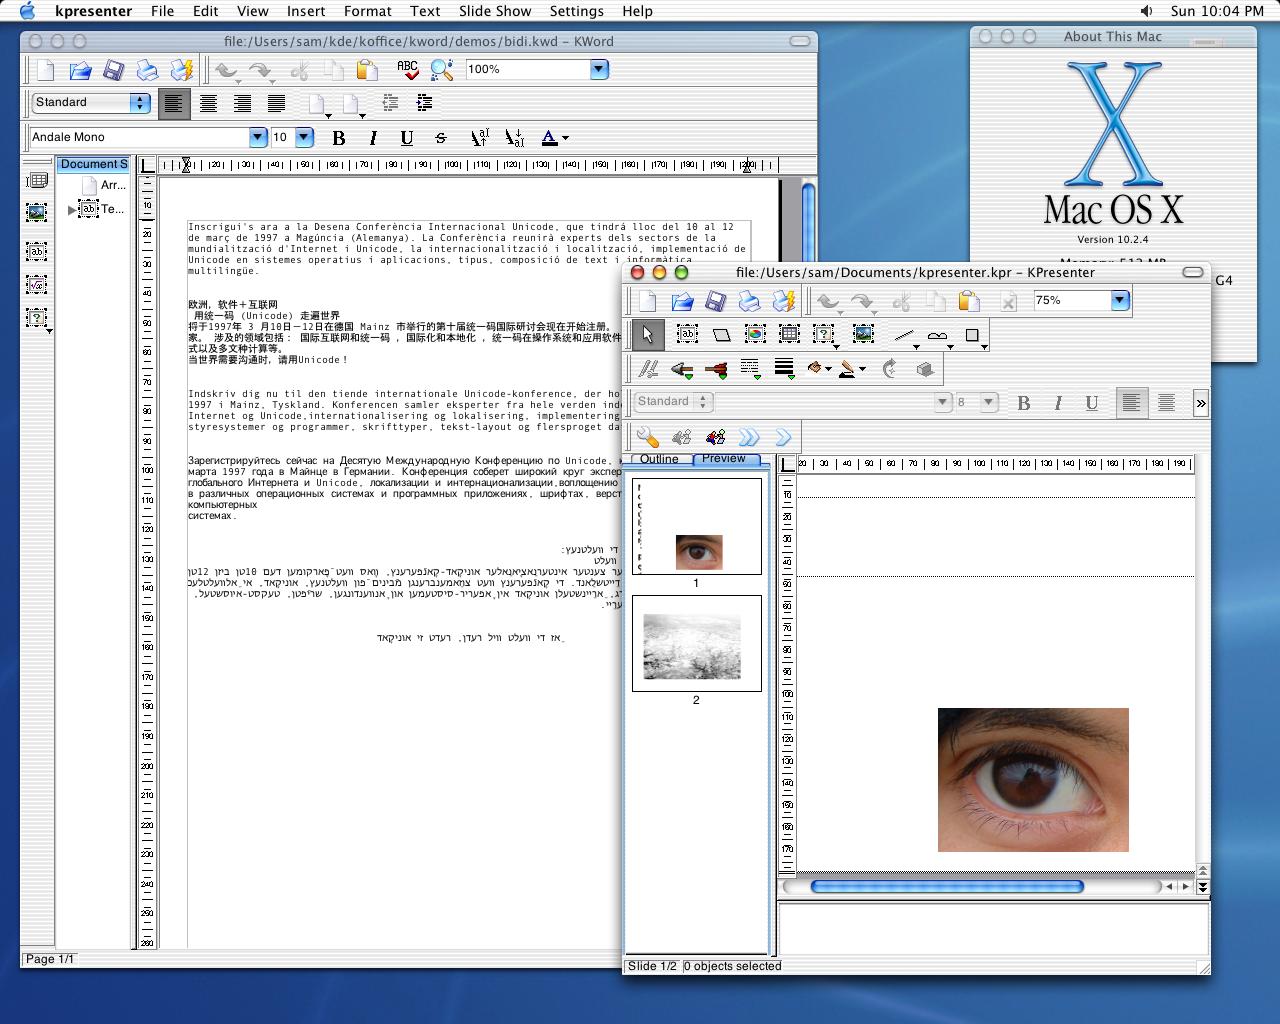Open the Slide Show menu
The width and height of the screenshot is (1280, 1024).
pyautogui.click(x=495, y=11)
